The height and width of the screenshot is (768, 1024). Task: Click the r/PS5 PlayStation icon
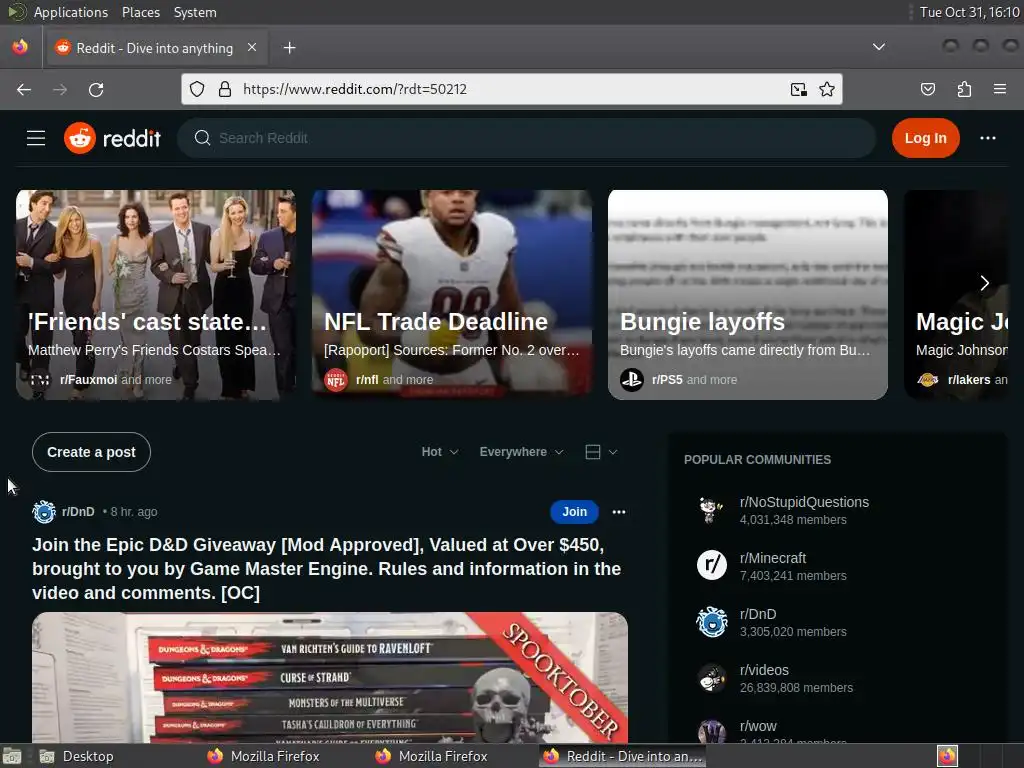632,379
